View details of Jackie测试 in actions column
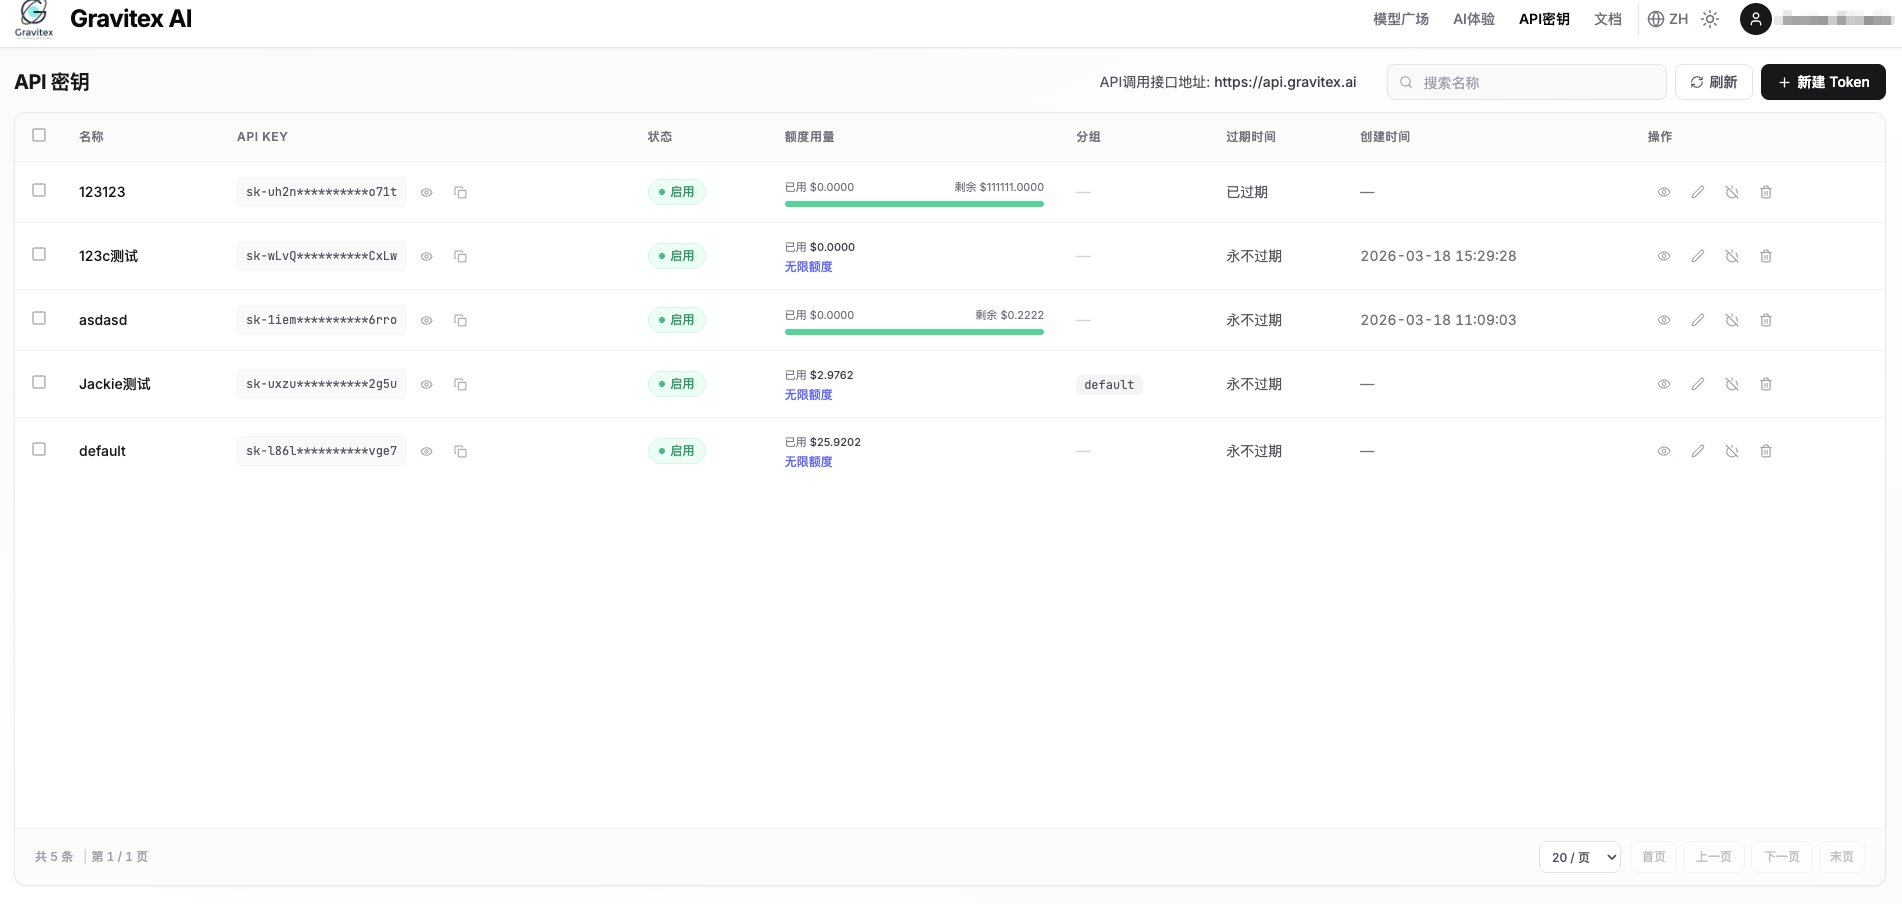 1664,384
